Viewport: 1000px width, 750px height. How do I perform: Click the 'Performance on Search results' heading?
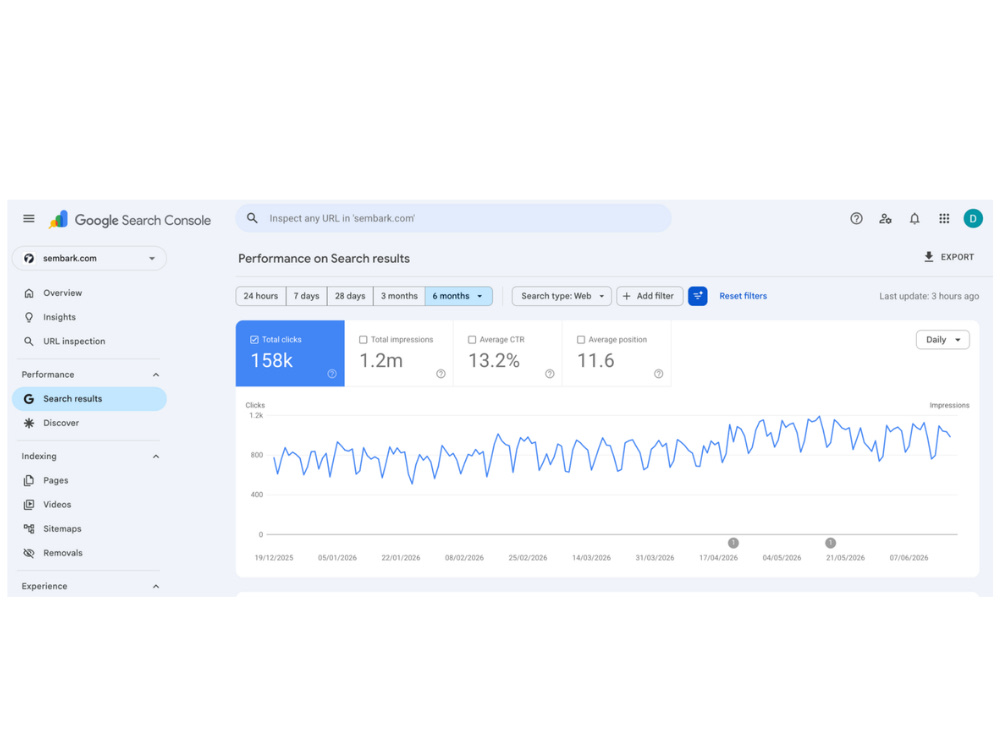coord(324,258)
